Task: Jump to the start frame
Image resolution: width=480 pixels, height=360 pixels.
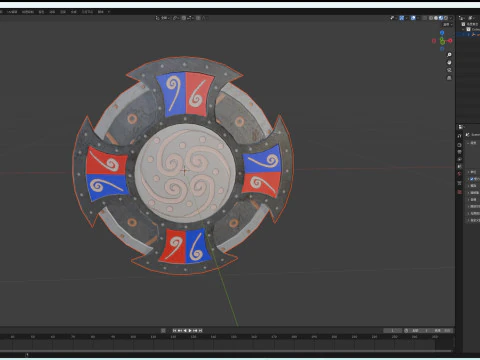Action: (174, 330)
